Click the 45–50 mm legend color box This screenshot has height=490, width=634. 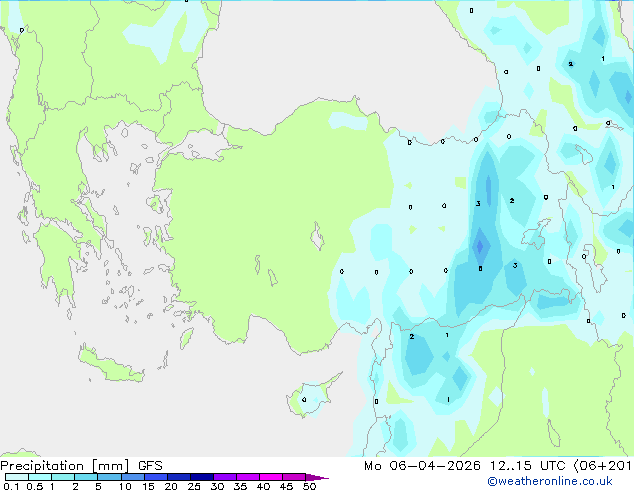point(294,477)
